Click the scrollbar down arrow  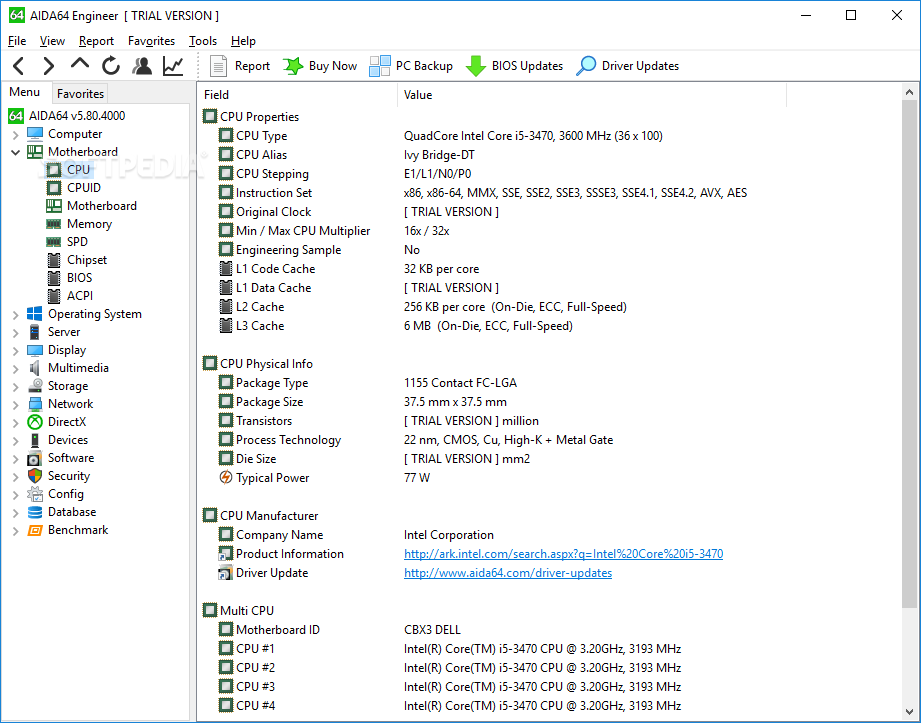tap(909, 712)
